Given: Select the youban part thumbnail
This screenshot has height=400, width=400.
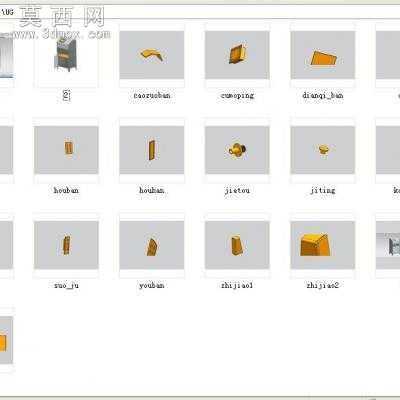Looking at the screenshot, I should click(152, 245).
